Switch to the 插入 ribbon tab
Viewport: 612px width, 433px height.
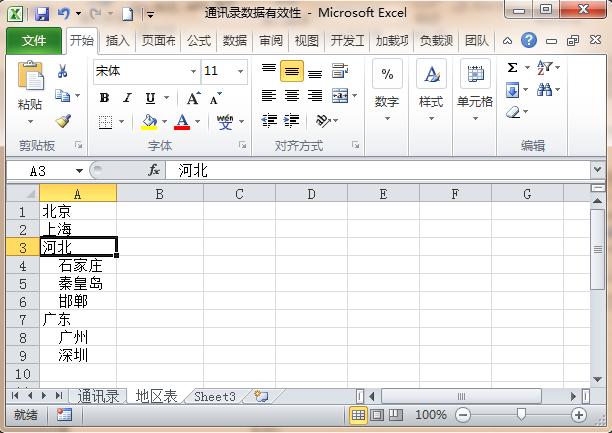pyautogui.click(x=117, y=41)
